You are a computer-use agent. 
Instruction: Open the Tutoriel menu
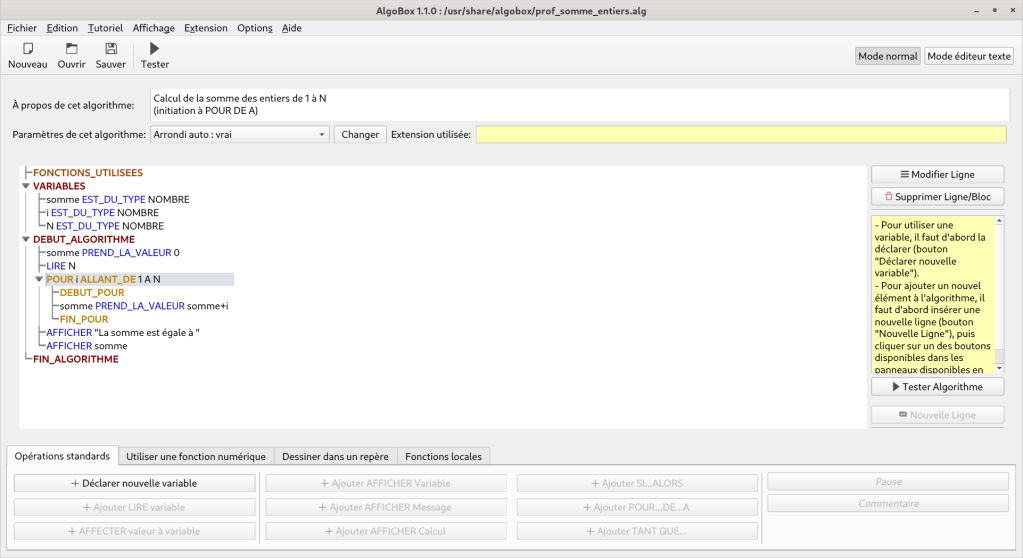[105, 28]
